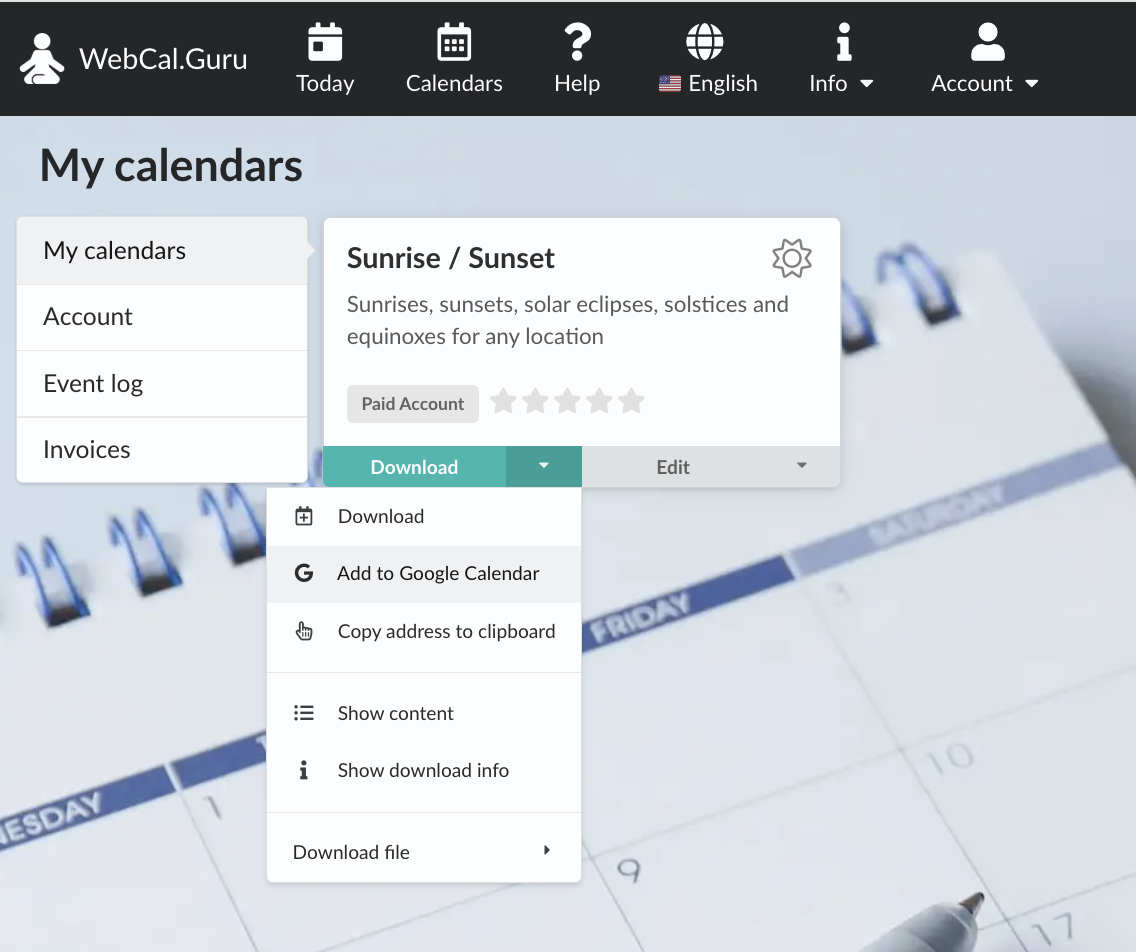The width and height of the screenshot is (1136, 952).
Task: Select Event log in the sidebar
Action: pyautogui.click(x=94, y=383)
